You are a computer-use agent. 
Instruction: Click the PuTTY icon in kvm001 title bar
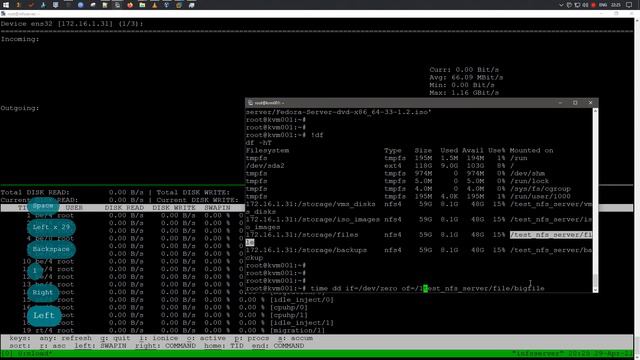[x=250, y=103]
